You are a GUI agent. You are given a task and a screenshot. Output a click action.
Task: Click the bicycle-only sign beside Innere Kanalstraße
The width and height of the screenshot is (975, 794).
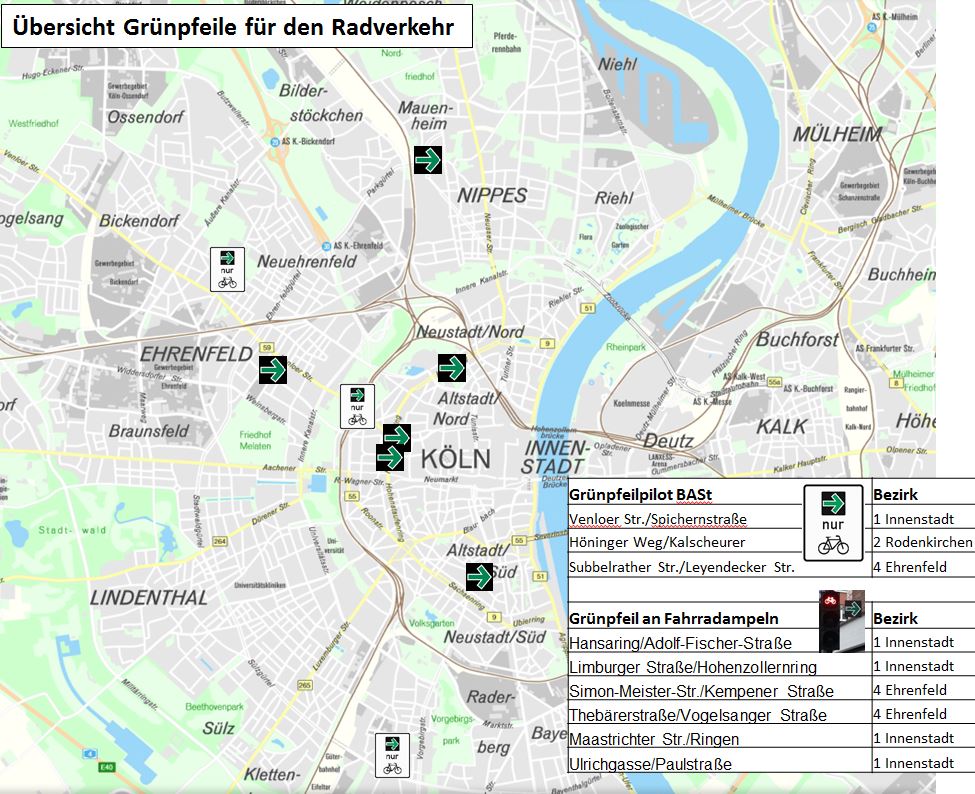coord(357,406)
